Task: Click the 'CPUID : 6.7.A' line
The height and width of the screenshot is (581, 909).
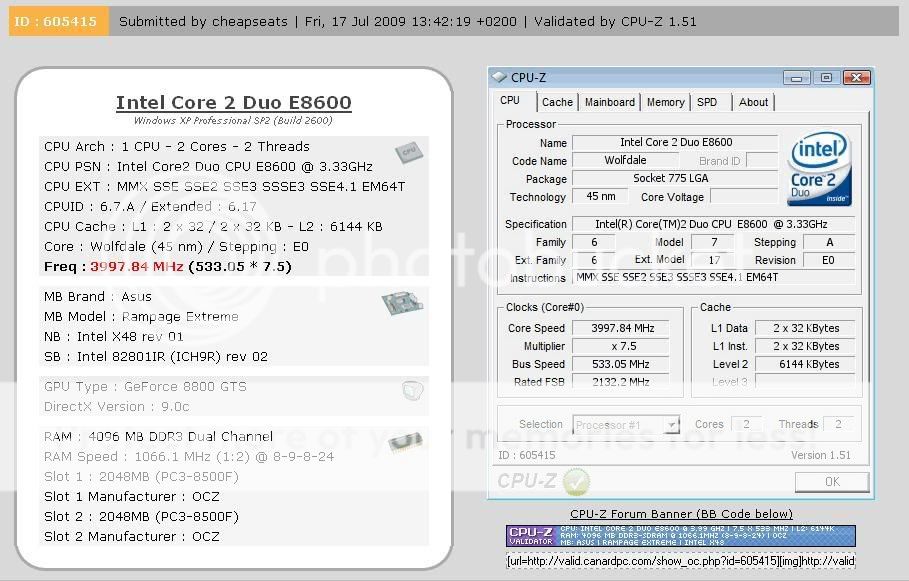Action: (150, 207)
